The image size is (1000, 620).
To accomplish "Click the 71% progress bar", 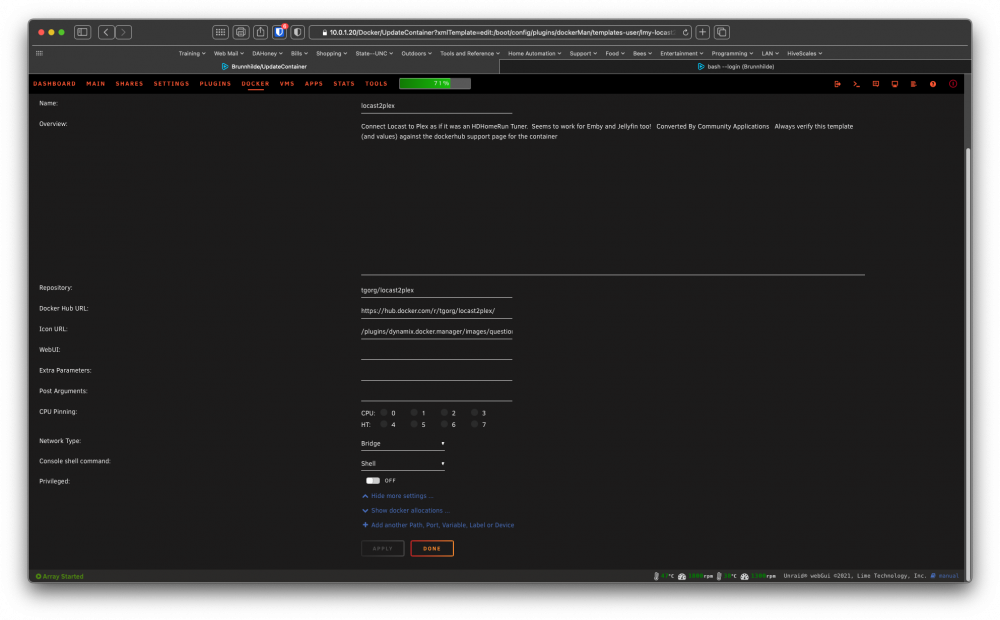I will (435, 84).
